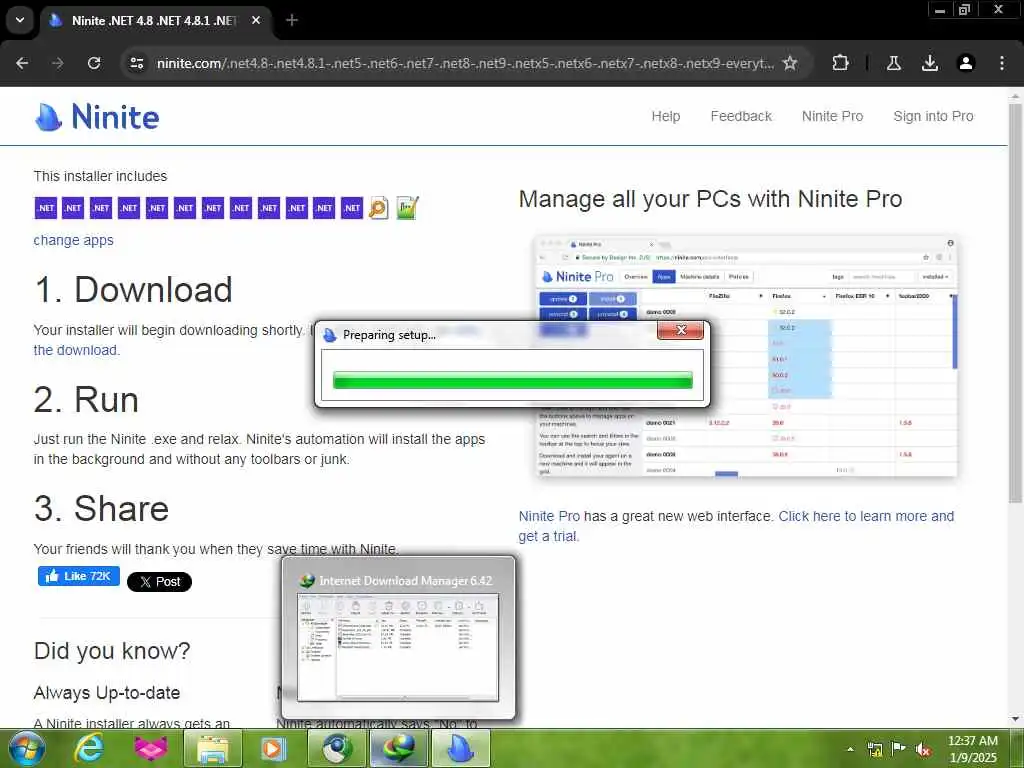Screen dimensions: 1024x768
Task: Open Windows Explorer from the taskbar
Action: pyautogui.click(x=213, y=748)
